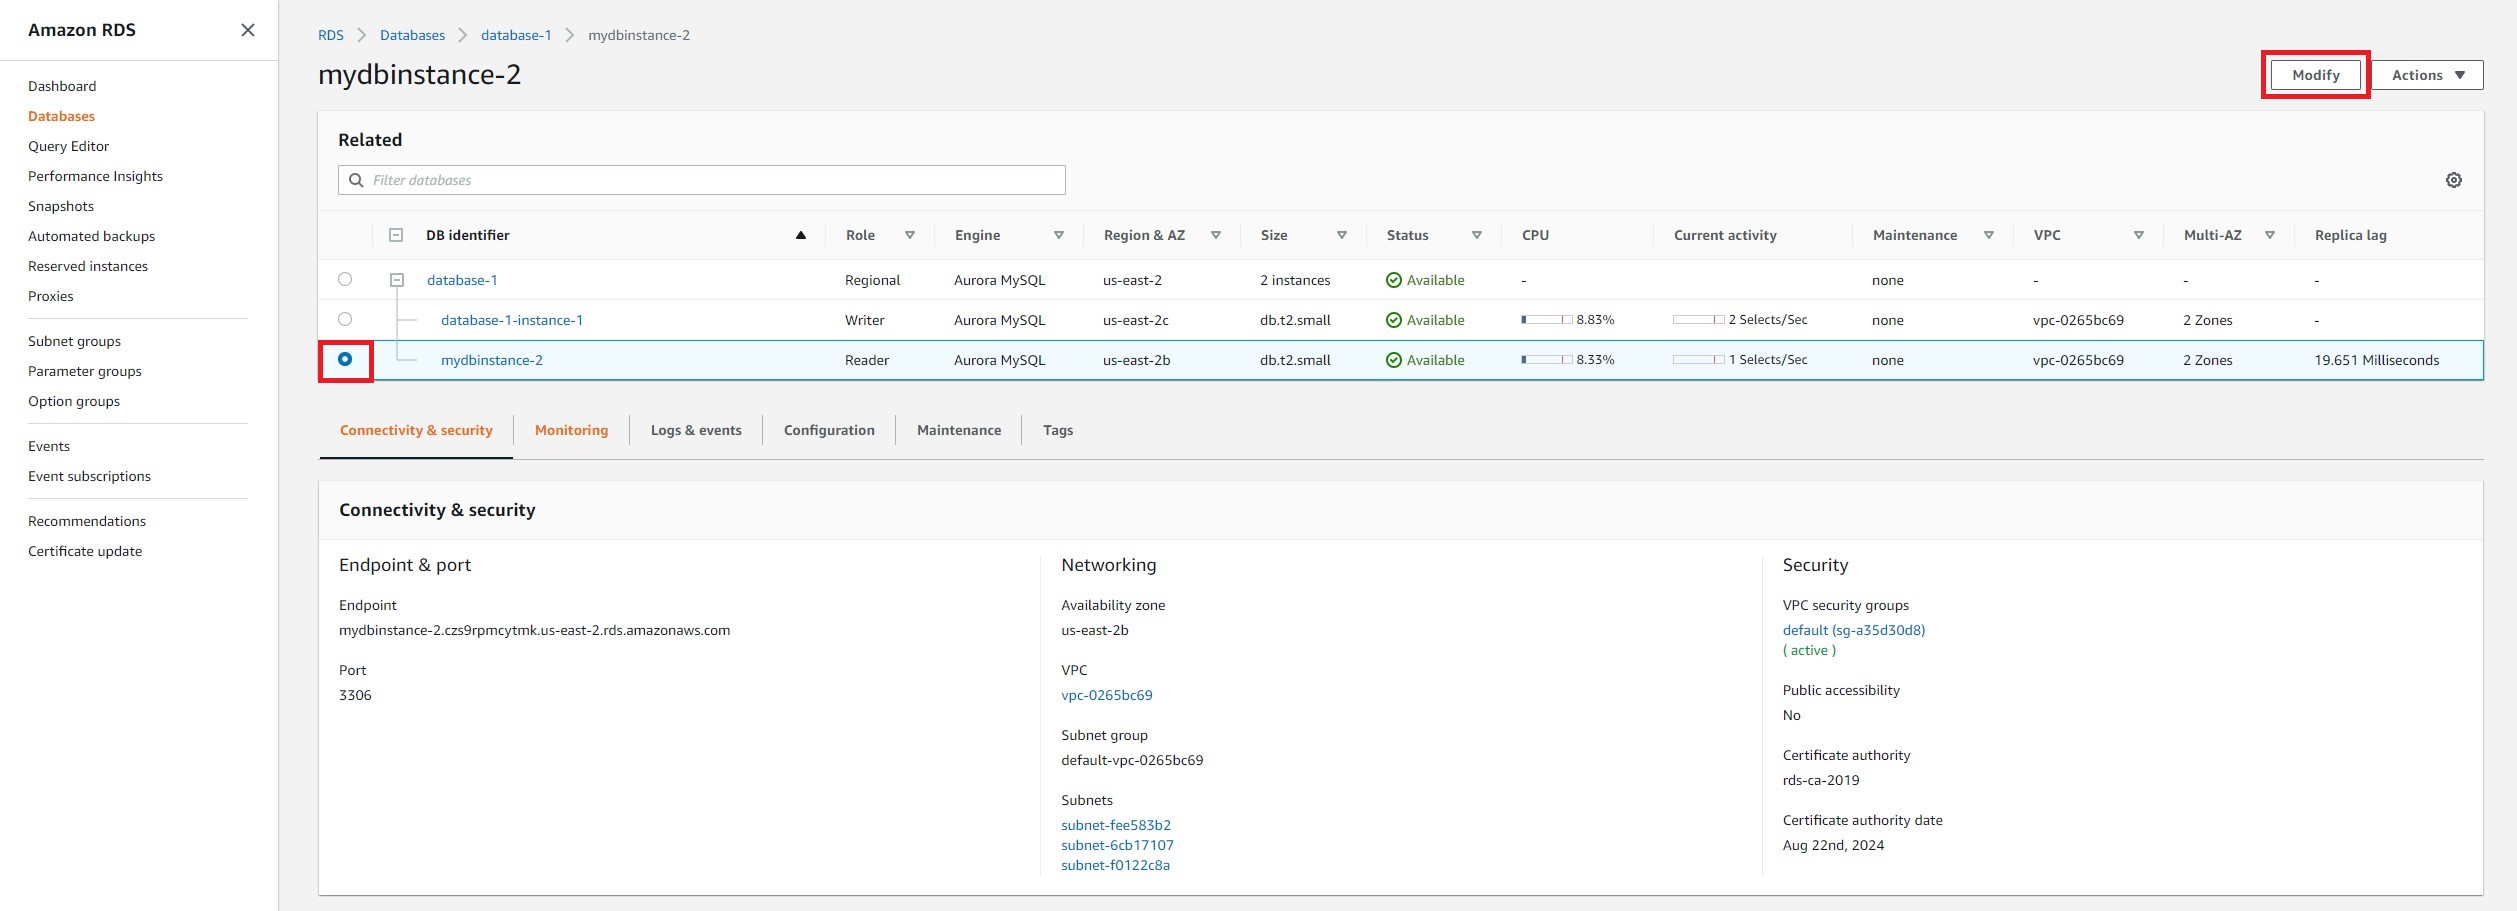The image size is (2517, 911).
Task: Open Option groups in sidebar
Action: click(x=74, y=401)
